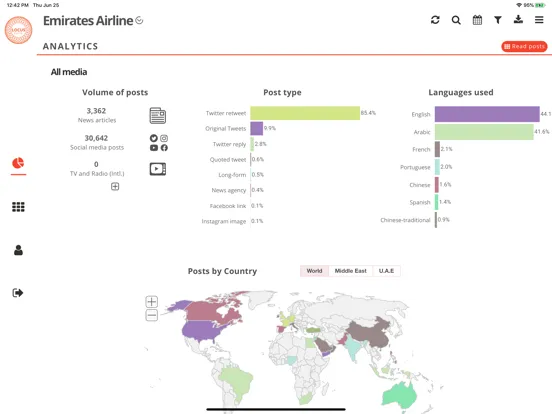552x414 pixels.
Task: Open the calendar date picker icon
Action: pyautogui.click(x=477, y=20)
